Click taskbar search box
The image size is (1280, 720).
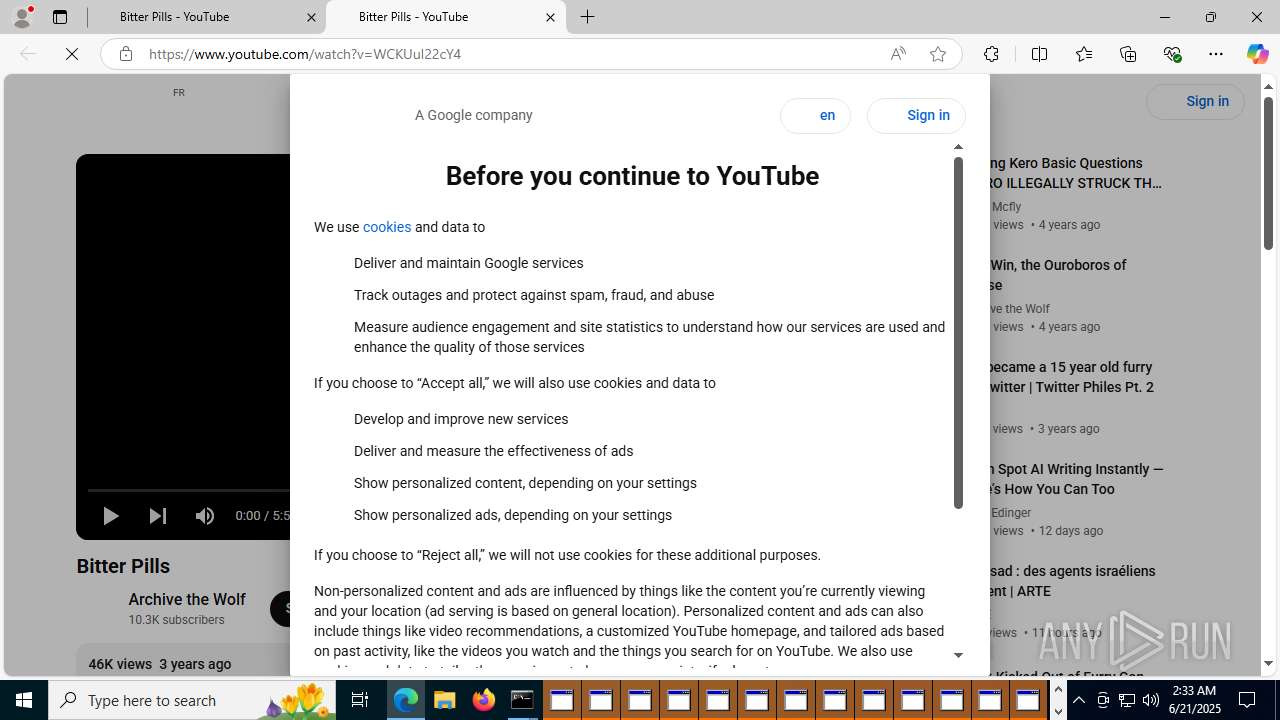[192, 700]
